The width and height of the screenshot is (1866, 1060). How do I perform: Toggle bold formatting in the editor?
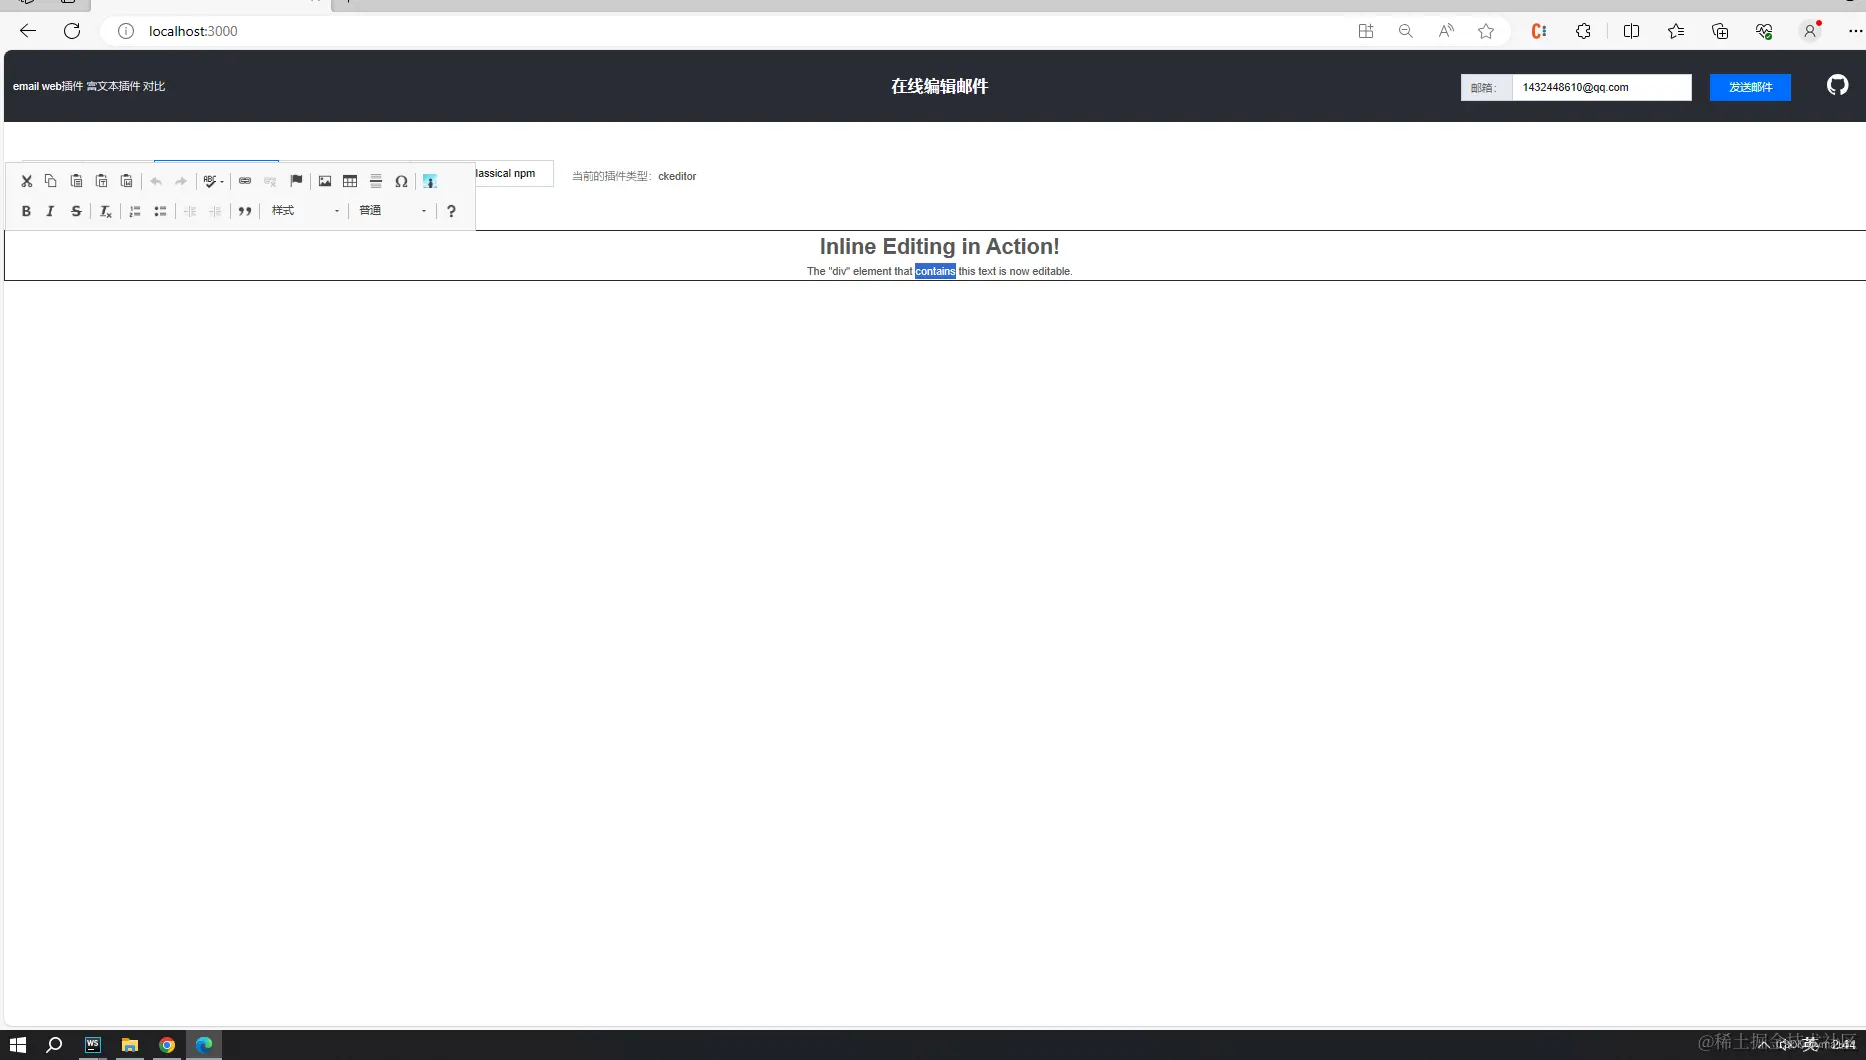(26, 211)
